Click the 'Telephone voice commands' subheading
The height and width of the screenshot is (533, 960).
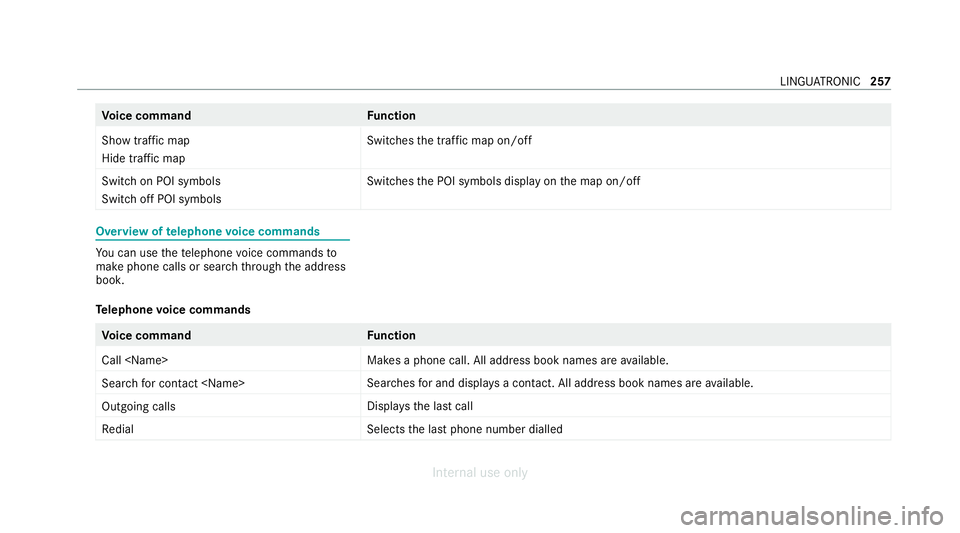(x=173, y=310)
